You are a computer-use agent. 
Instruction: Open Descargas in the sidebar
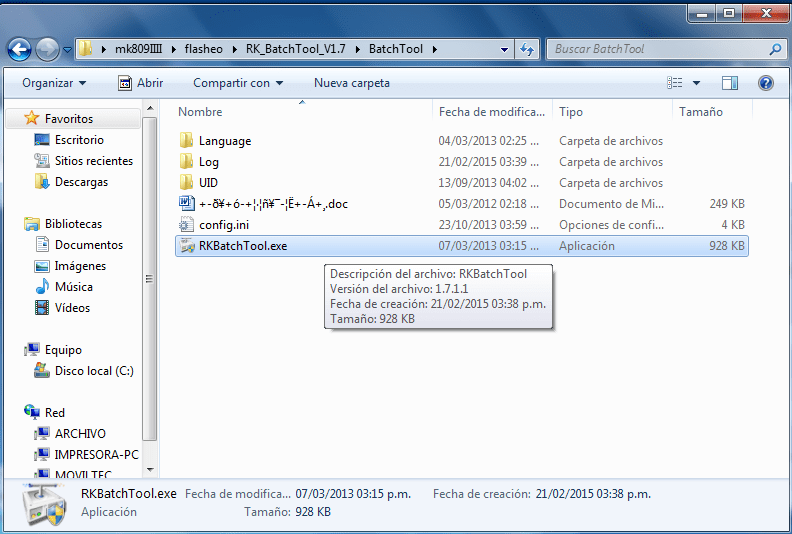[x=81, y=182]
